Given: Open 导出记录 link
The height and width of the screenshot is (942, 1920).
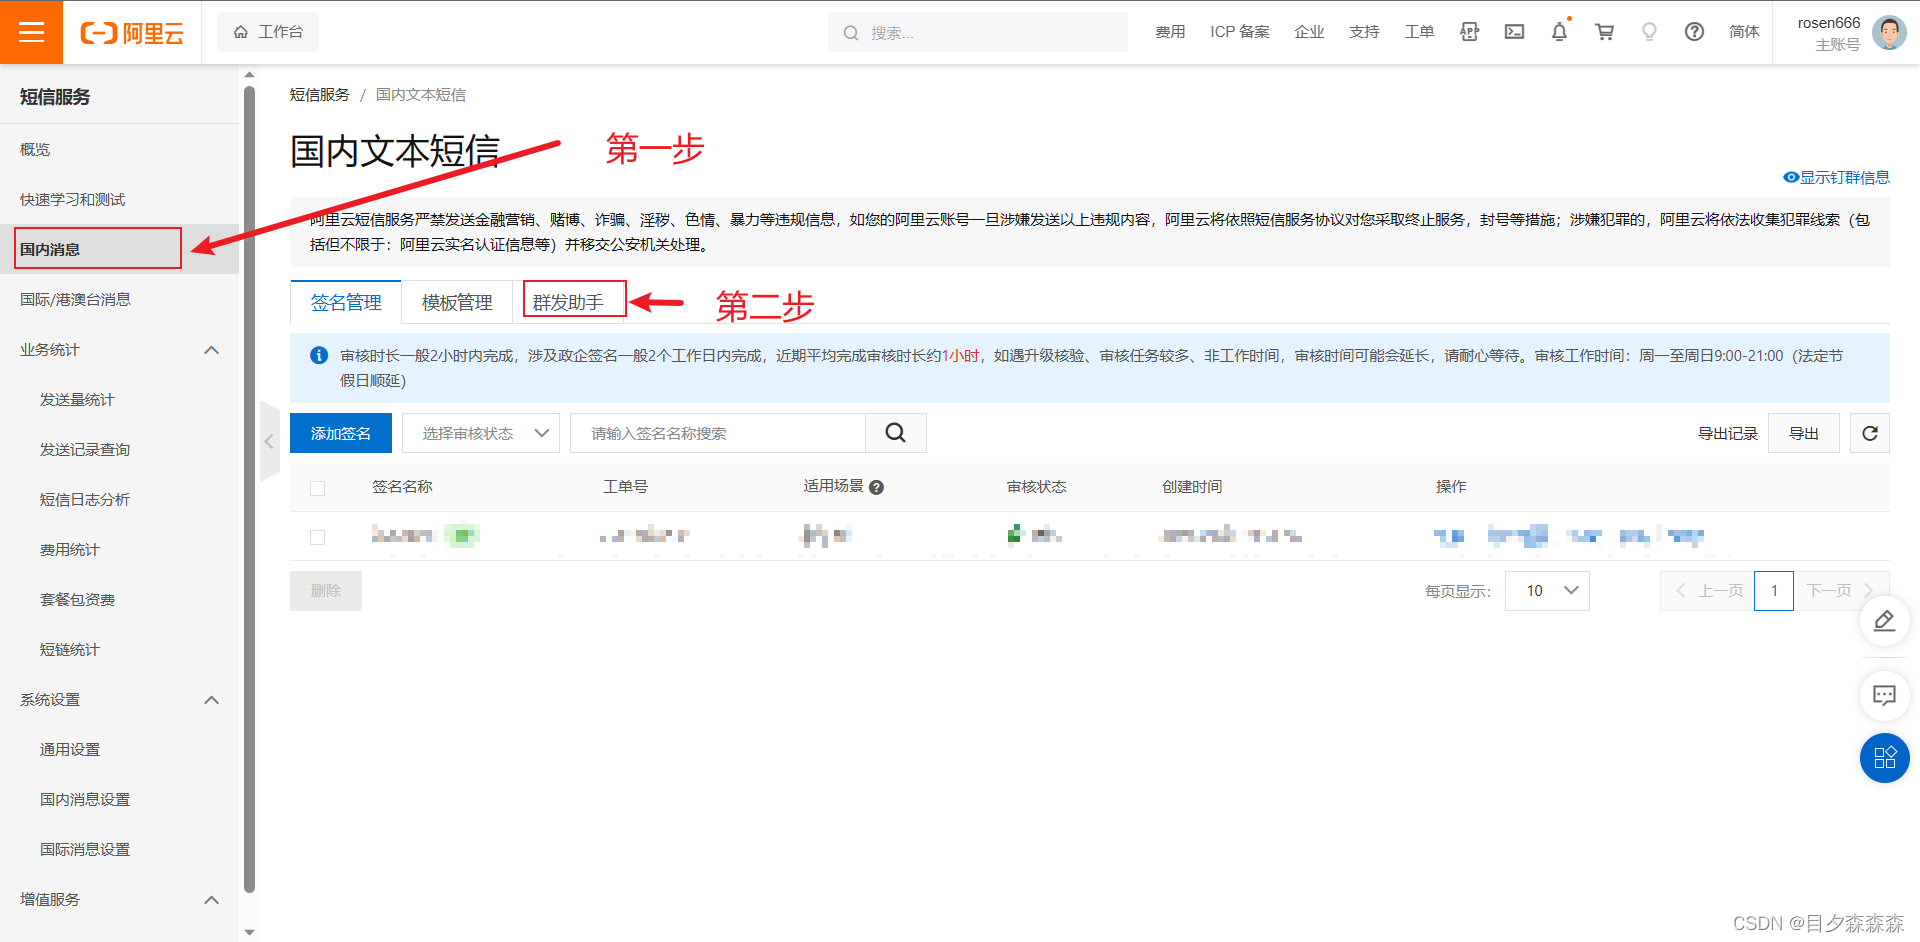Looking at the screenshot, I should [x=1728, y=433].
